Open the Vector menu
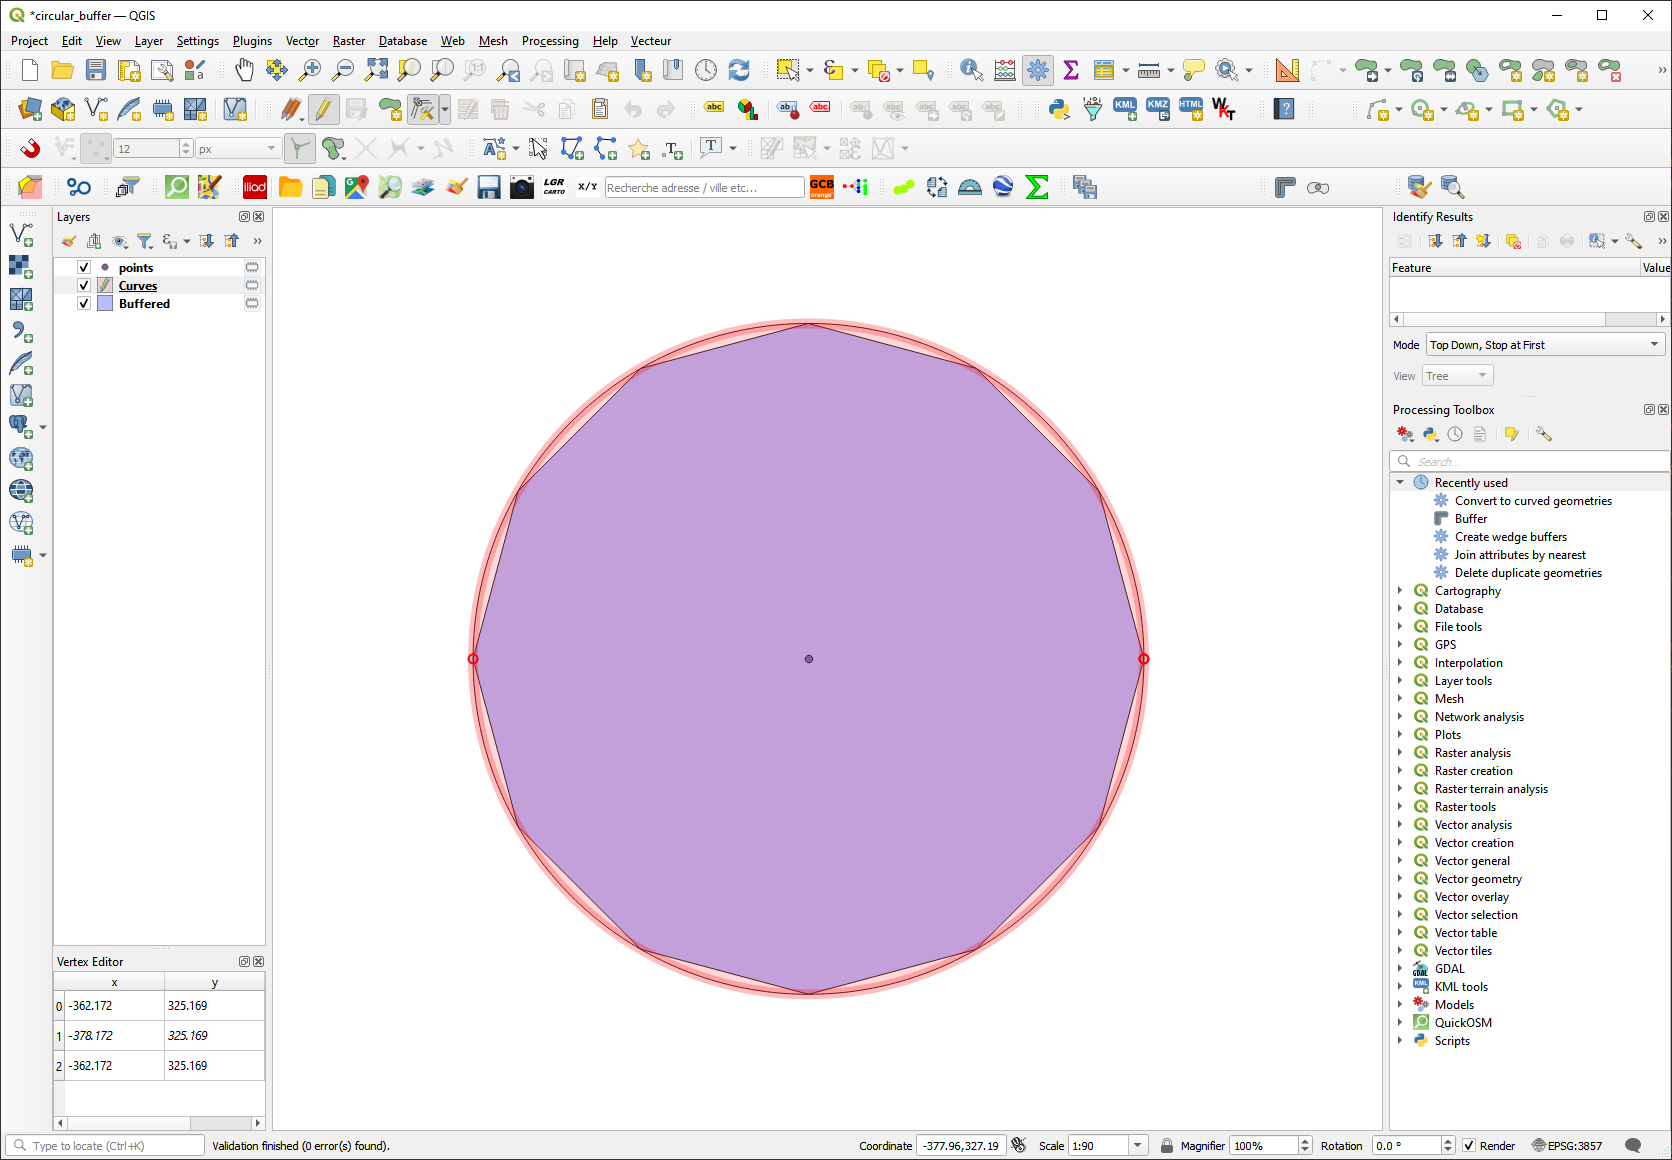 pyautogui.click(x=302, y=41)
